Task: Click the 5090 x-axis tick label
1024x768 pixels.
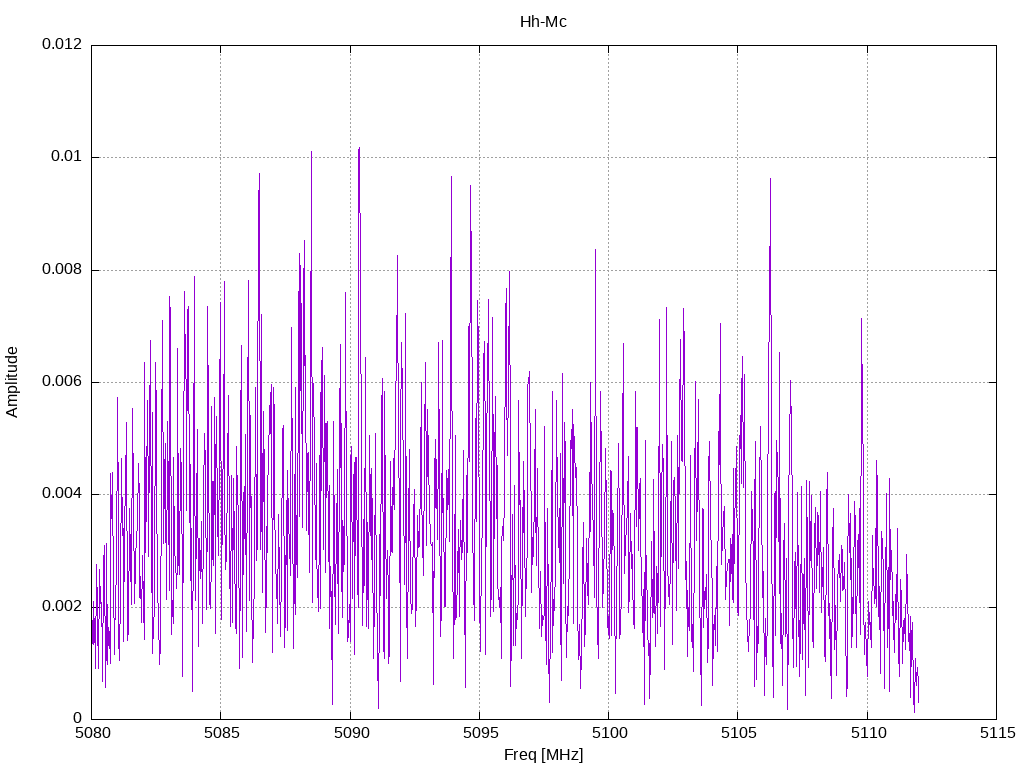Action: (351, 733)
